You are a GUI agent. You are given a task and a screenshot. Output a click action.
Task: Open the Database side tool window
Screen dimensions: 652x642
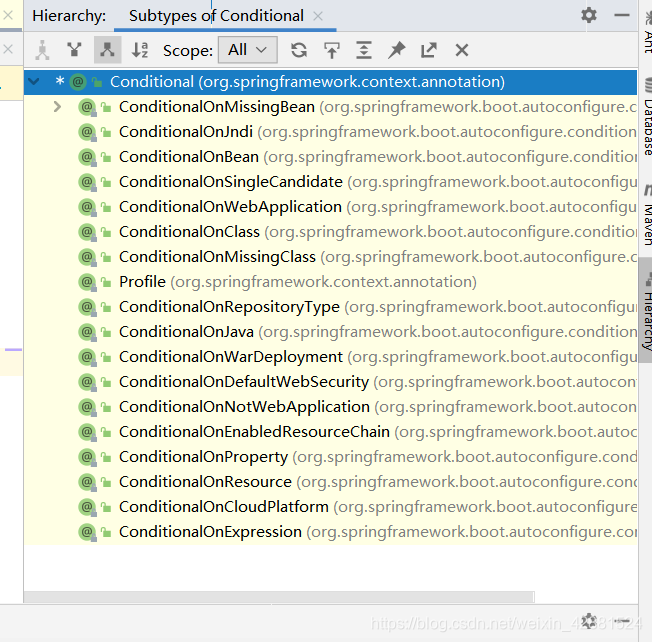[647, 116]
